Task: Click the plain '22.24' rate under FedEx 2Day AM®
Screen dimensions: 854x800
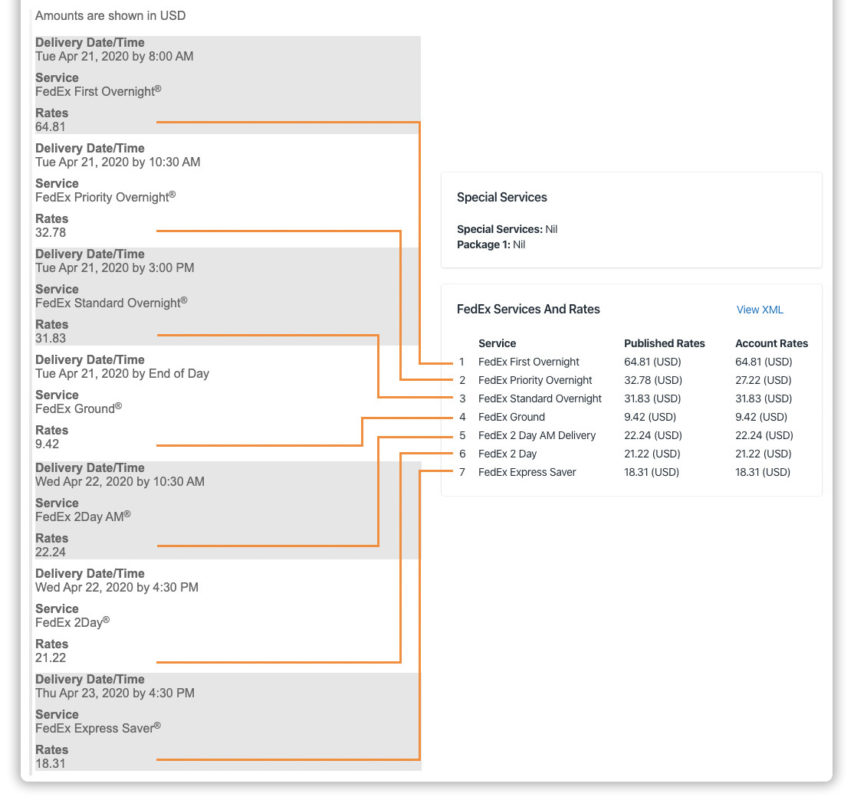Action: click(x=51, y=552)
